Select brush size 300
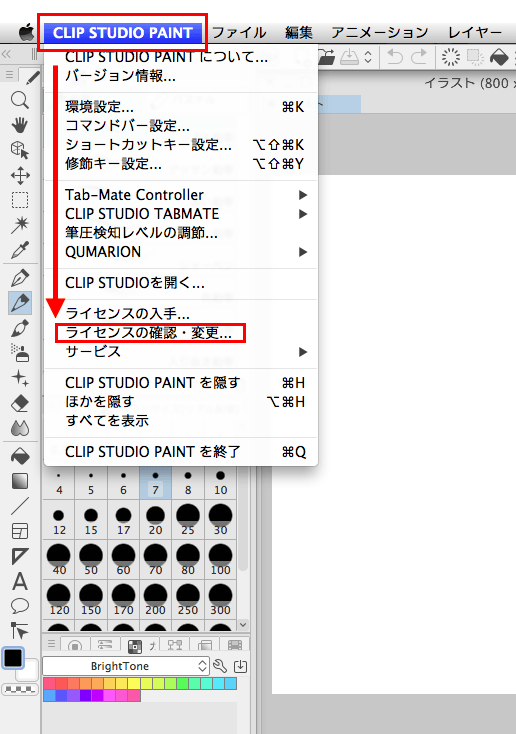This screenshot has height=734, width=516. point(220,600)
